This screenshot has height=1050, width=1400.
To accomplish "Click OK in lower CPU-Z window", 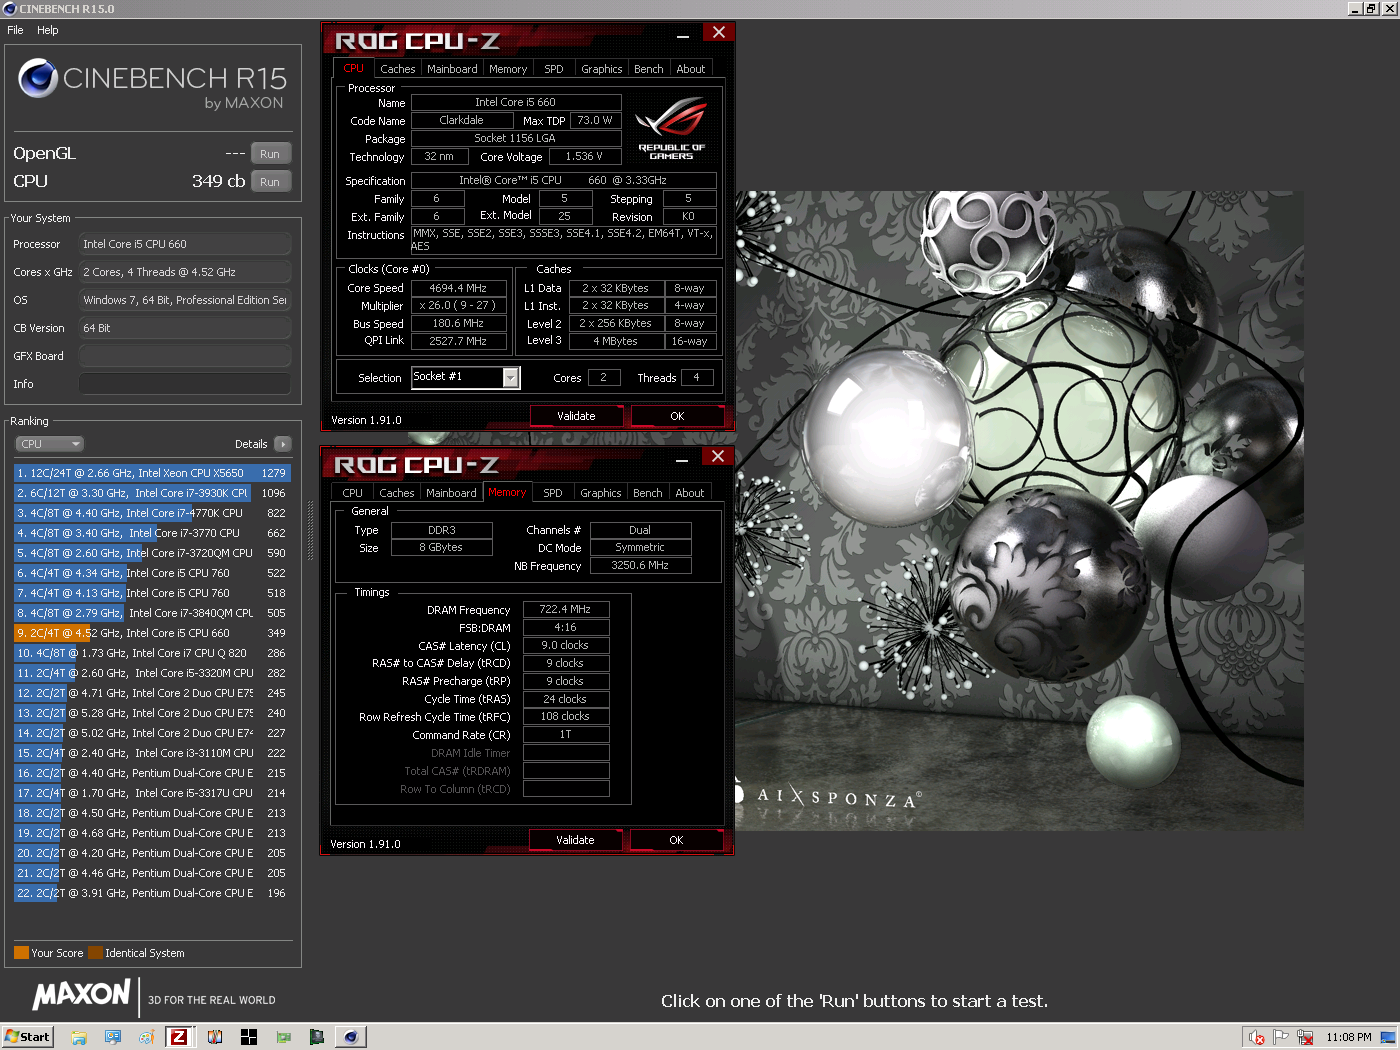I will coord(676,840).
